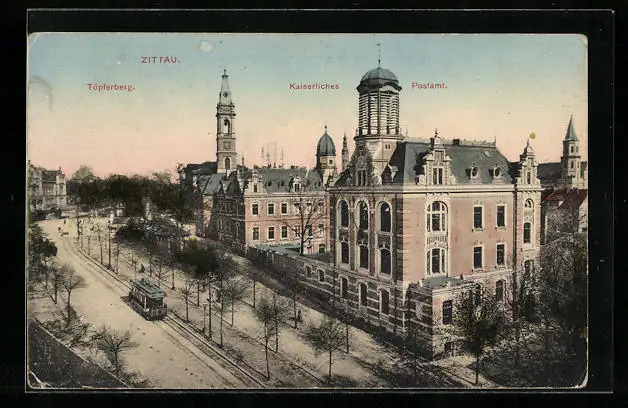Click the white spot in the sky
Viewport: 628px width, 408px height.
pos(205,46)
